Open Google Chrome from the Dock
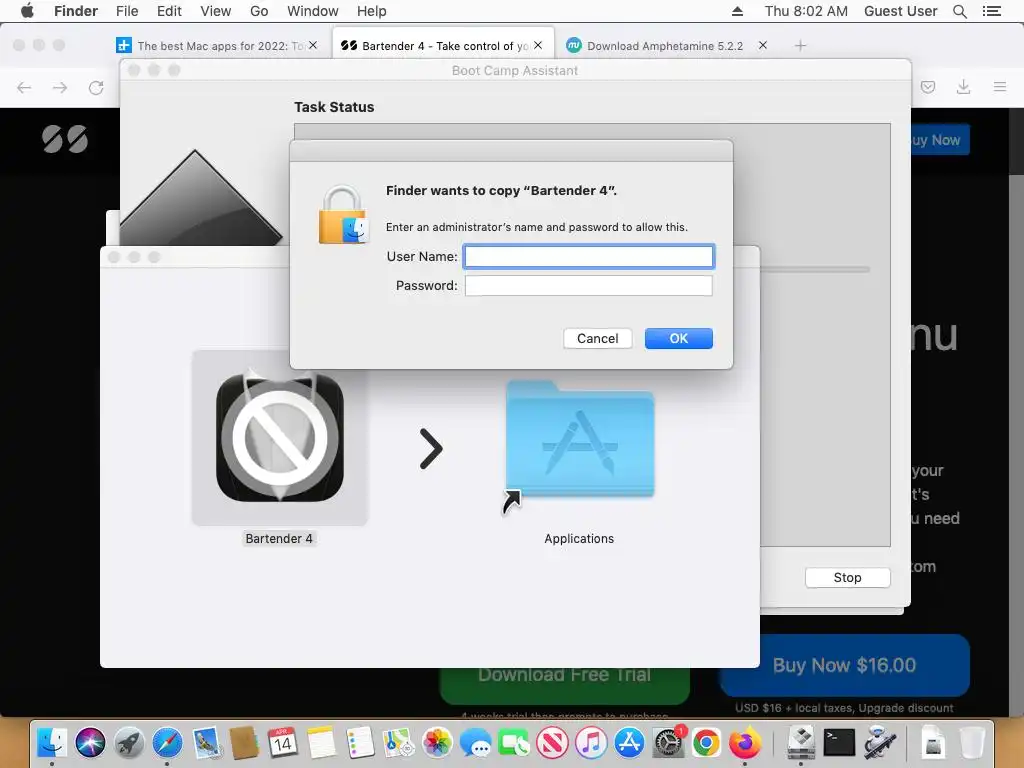This screenshot has height=768, width=1024. 707,743
